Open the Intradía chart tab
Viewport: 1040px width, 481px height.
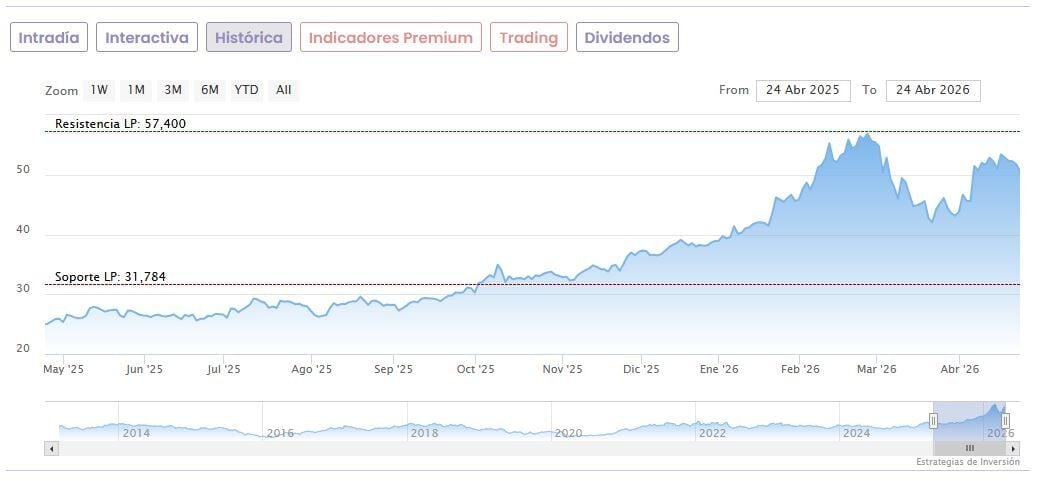(x=49, y=38)
